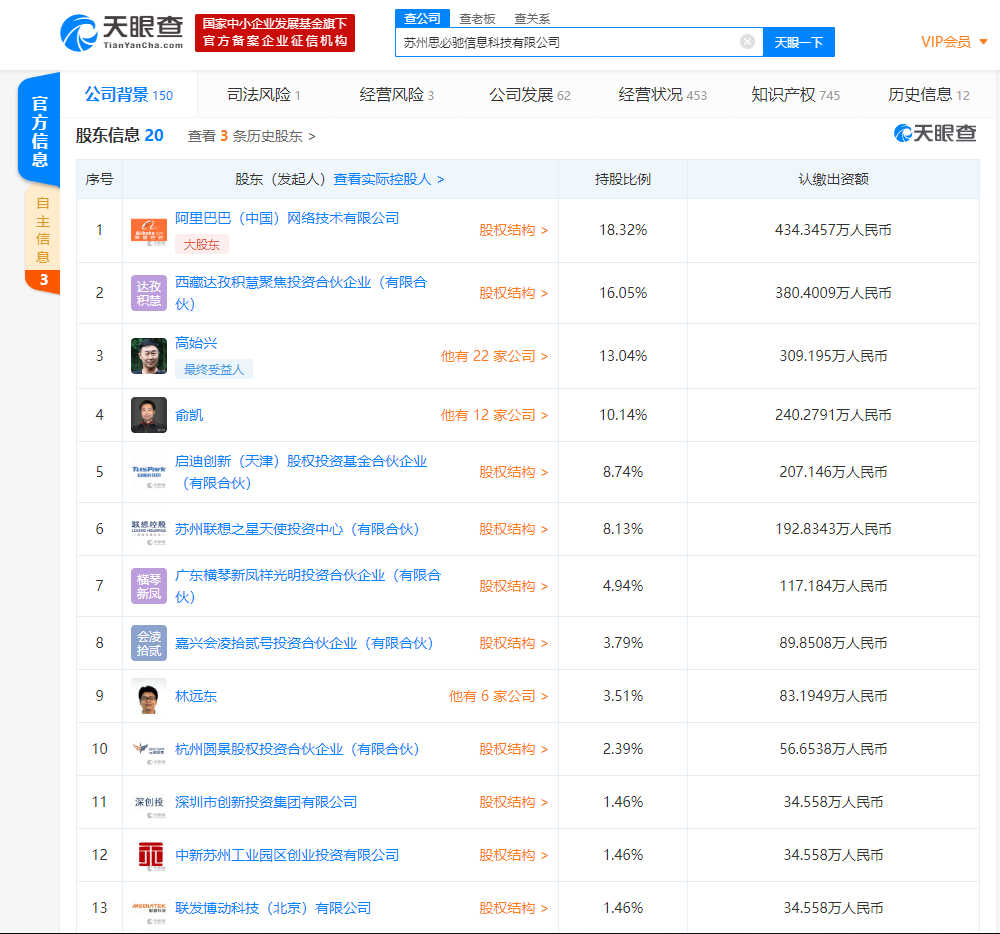Open the TusPark shareholder logo
The width and height of the screenshot is (1000, 934).
coord(149,472)
